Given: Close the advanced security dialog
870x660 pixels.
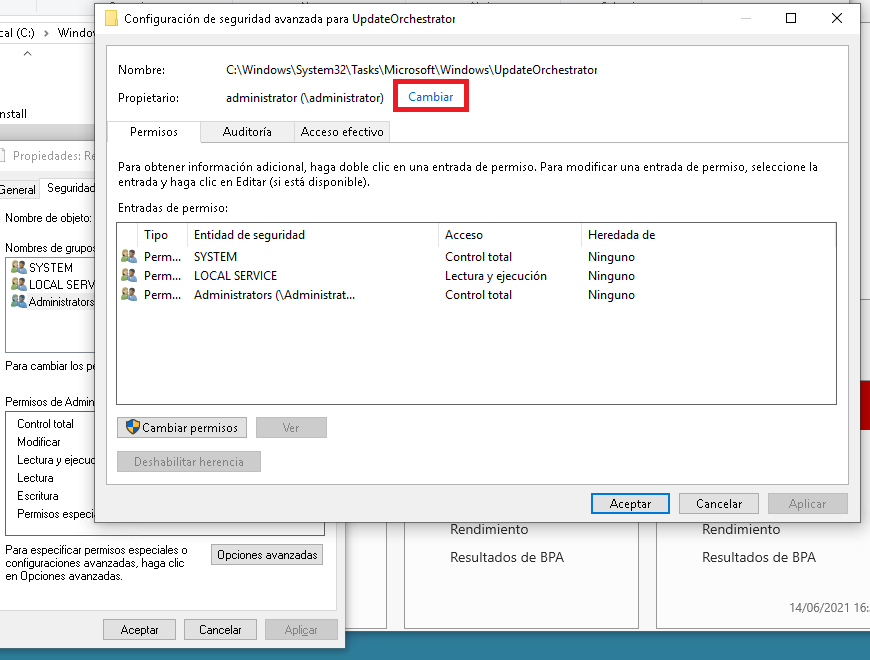Looking at the screenshot, I should coord(837,18).
